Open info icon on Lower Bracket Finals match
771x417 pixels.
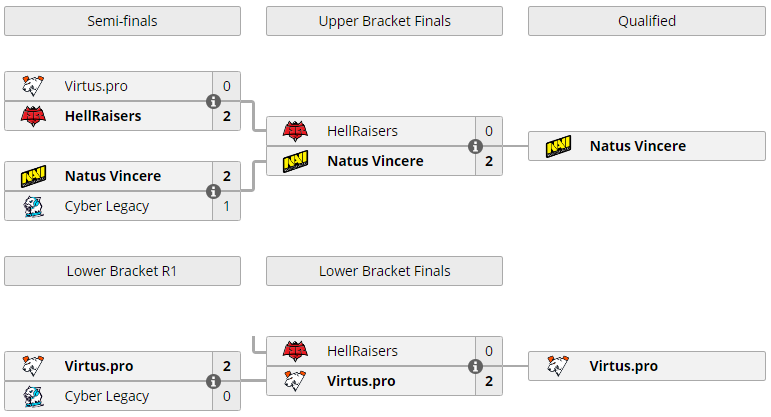(475, 366)
